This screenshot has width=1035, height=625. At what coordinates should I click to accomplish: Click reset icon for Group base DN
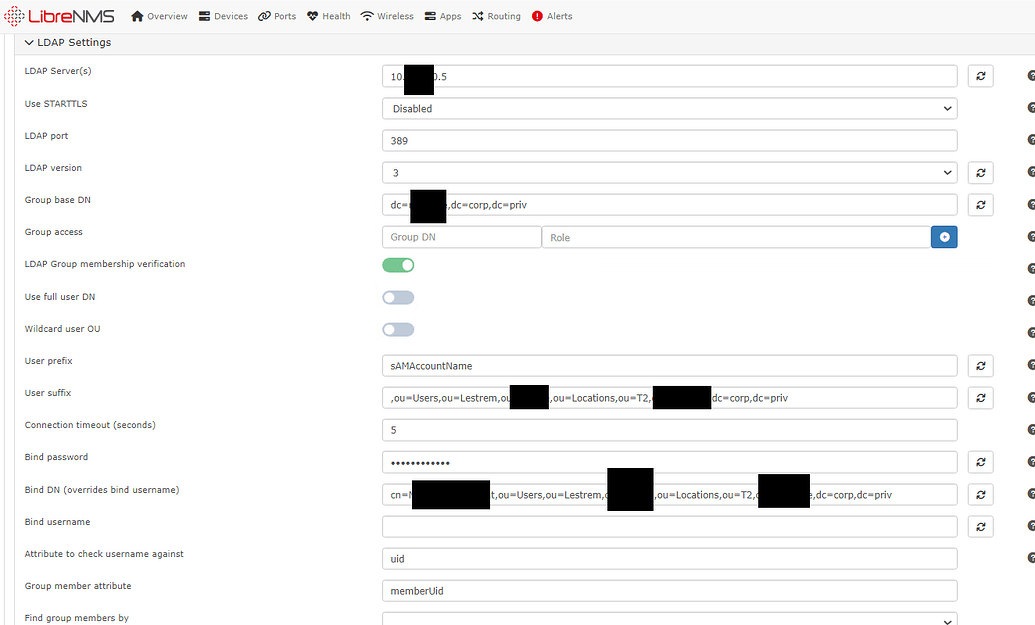click(980, 205)
